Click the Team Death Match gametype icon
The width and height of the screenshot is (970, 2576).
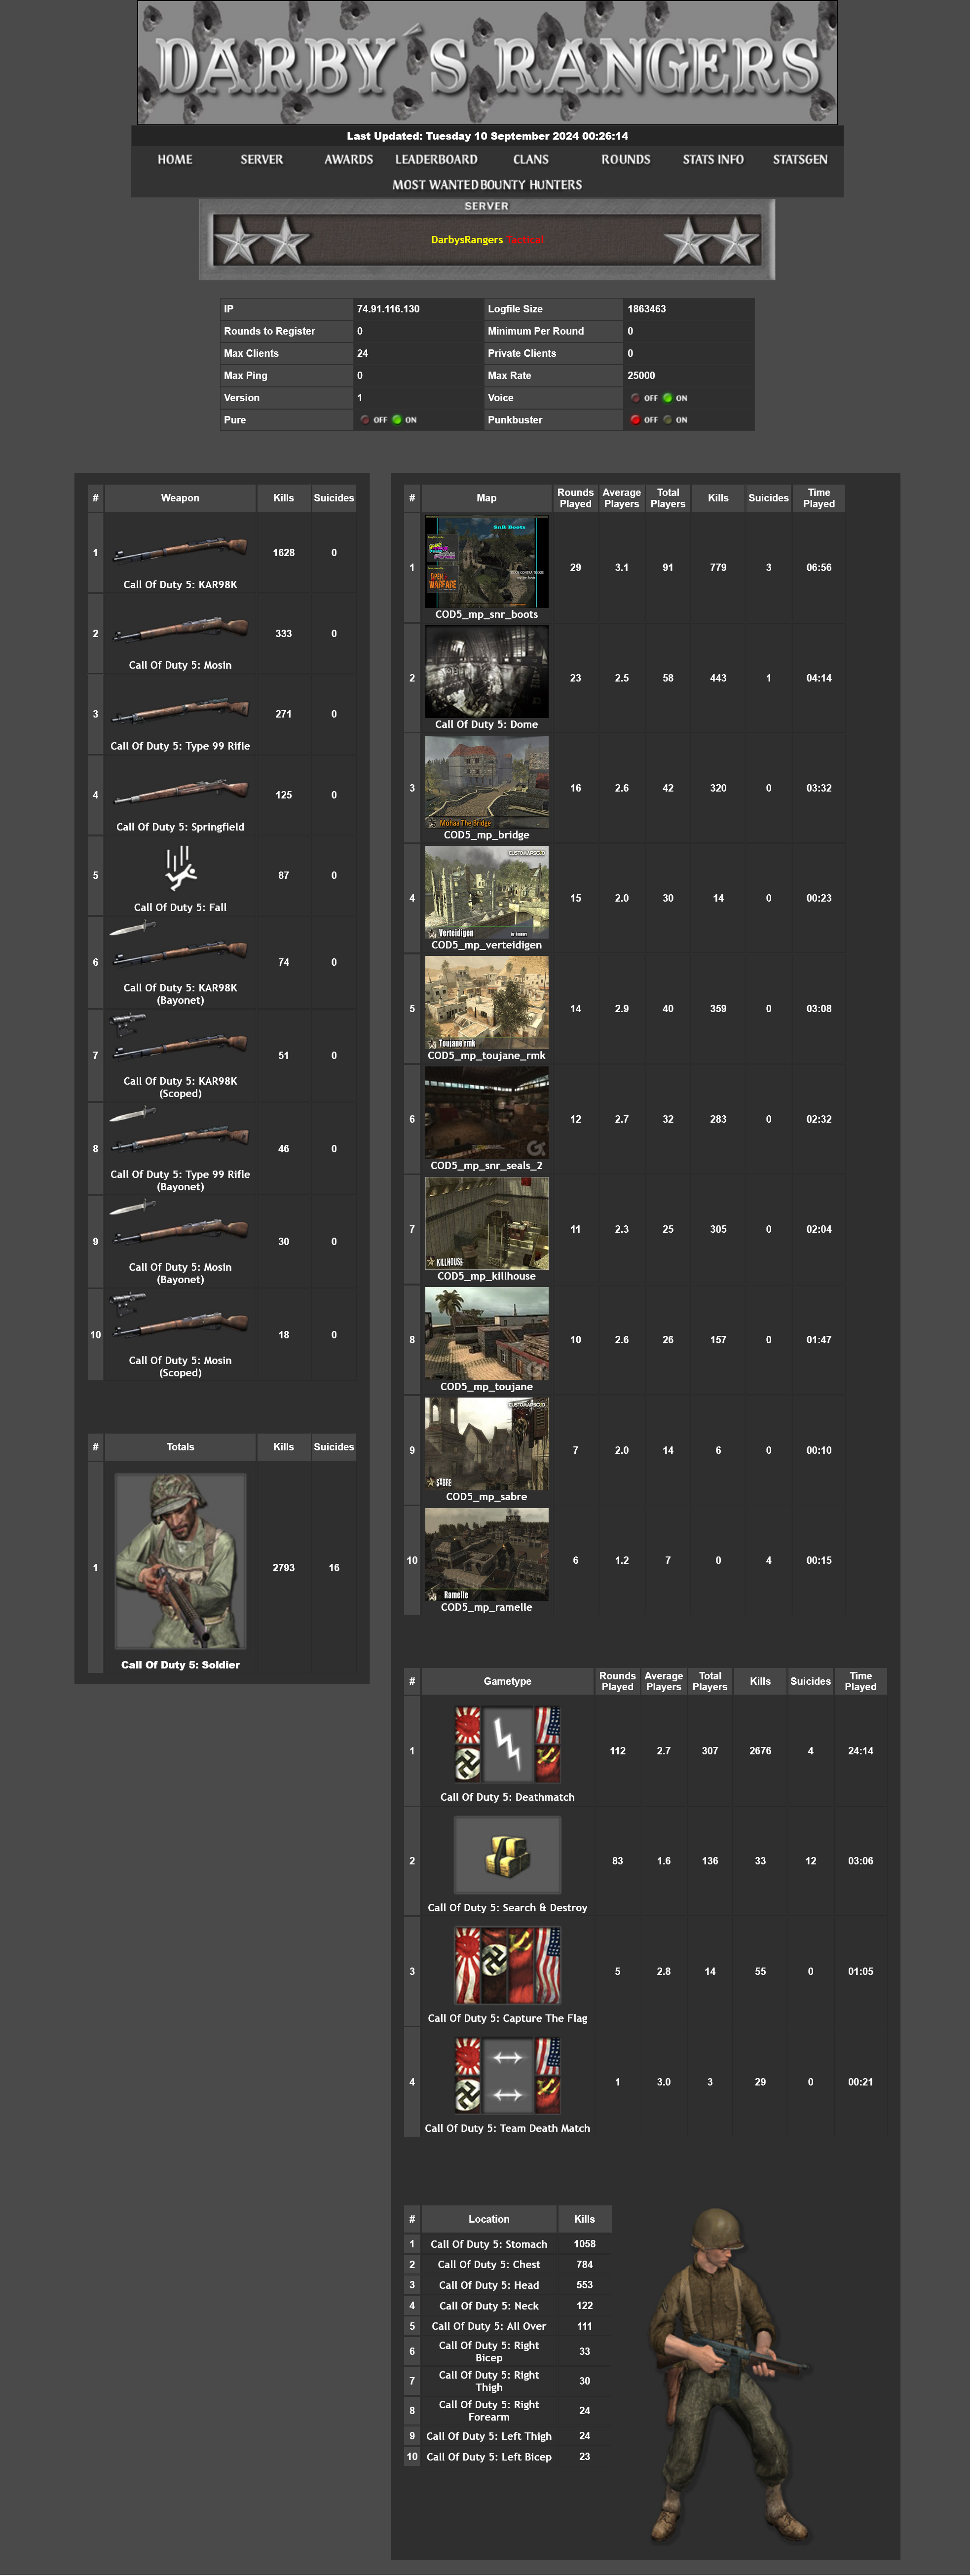coord(508,2076)
